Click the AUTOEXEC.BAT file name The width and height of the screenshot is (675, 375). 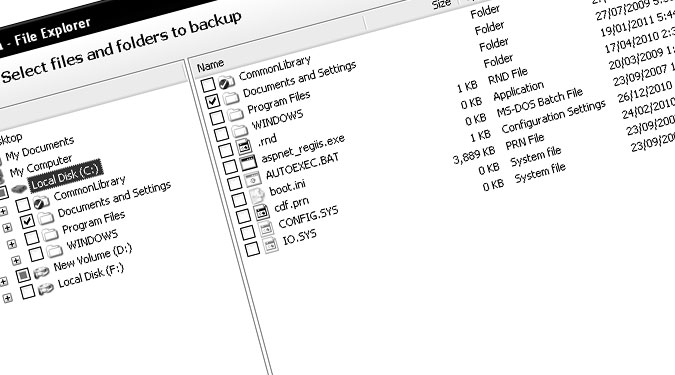coord(302,166)
